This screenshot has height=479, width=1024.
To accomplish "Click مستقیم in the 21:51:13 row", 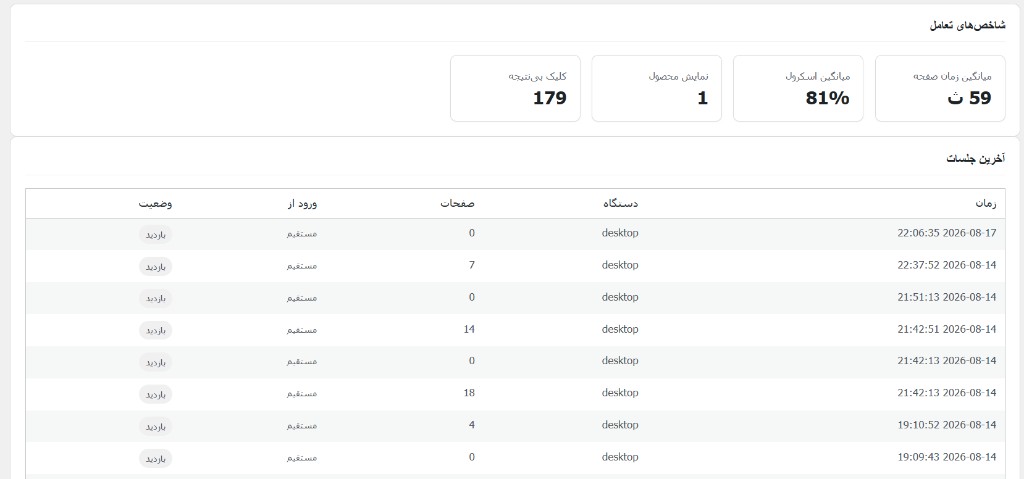I will click(x=302, y=298).
